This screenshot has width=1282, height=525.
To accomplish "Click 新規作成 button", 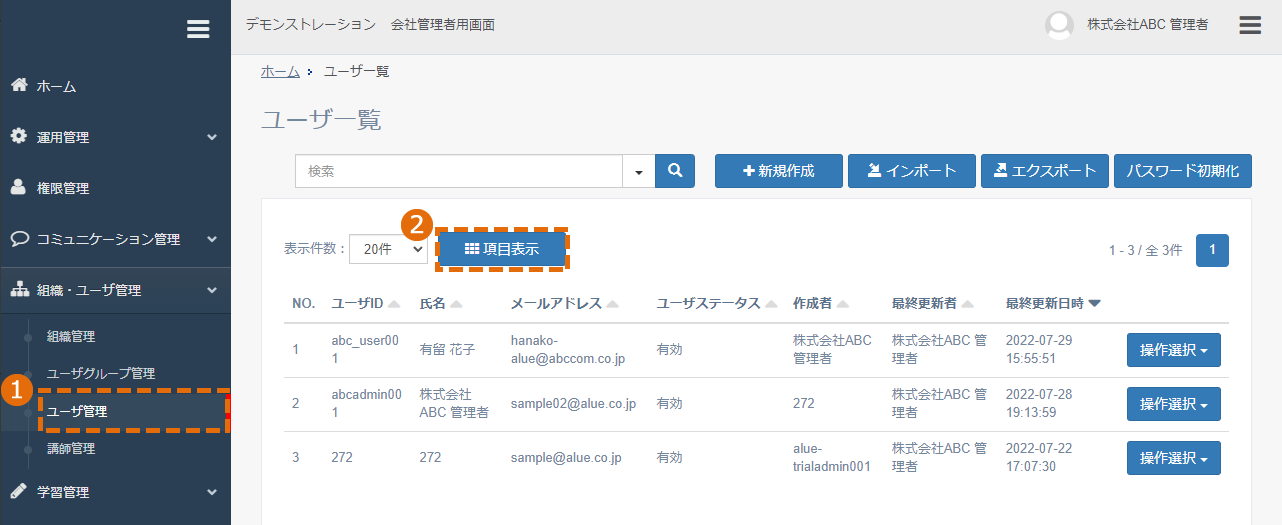I will (778, 171).
